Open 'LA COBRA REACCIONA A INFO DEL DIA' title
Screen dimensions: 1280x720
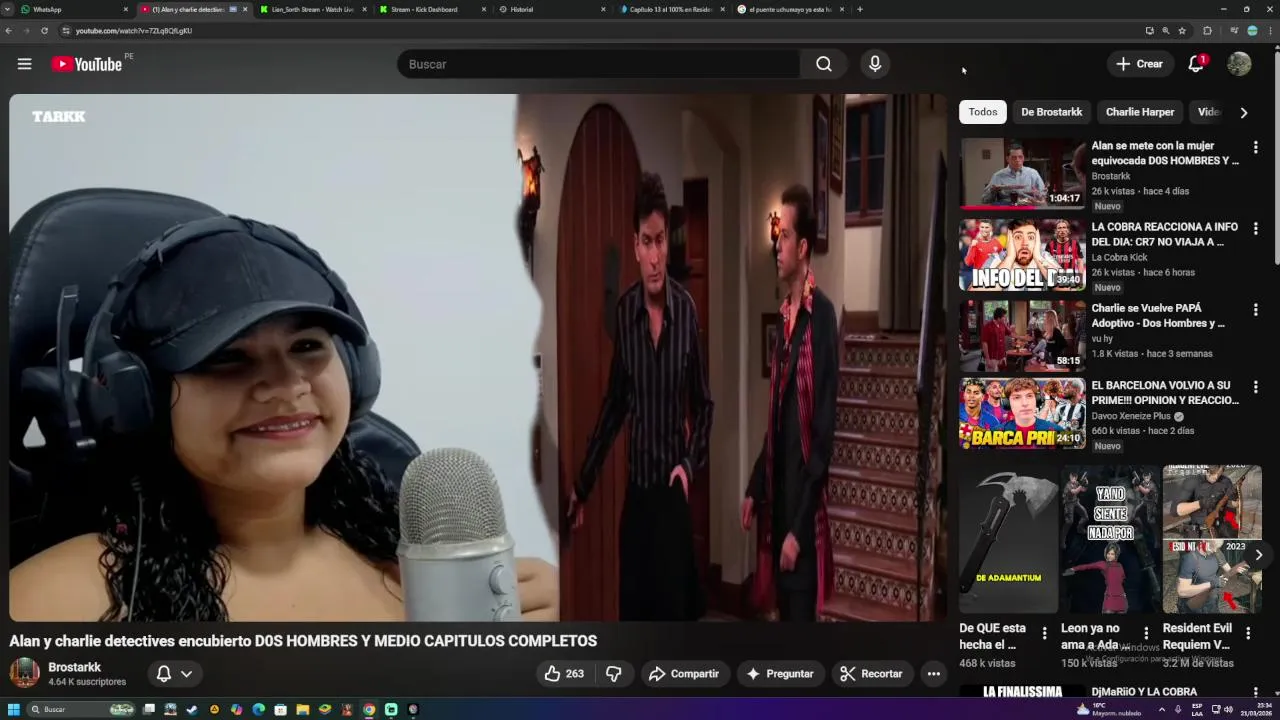(x=1165, y=234)
